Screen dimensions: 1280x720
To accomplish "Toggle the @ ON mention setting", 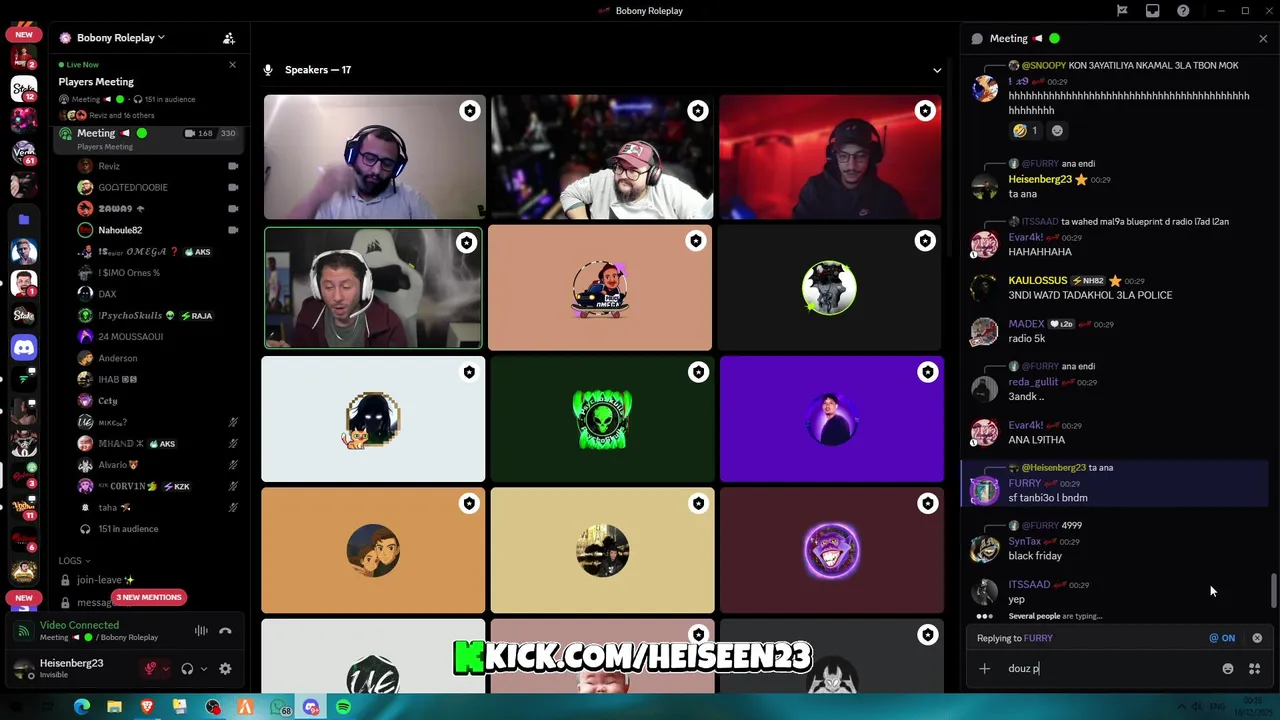I will click(1222, 638).
